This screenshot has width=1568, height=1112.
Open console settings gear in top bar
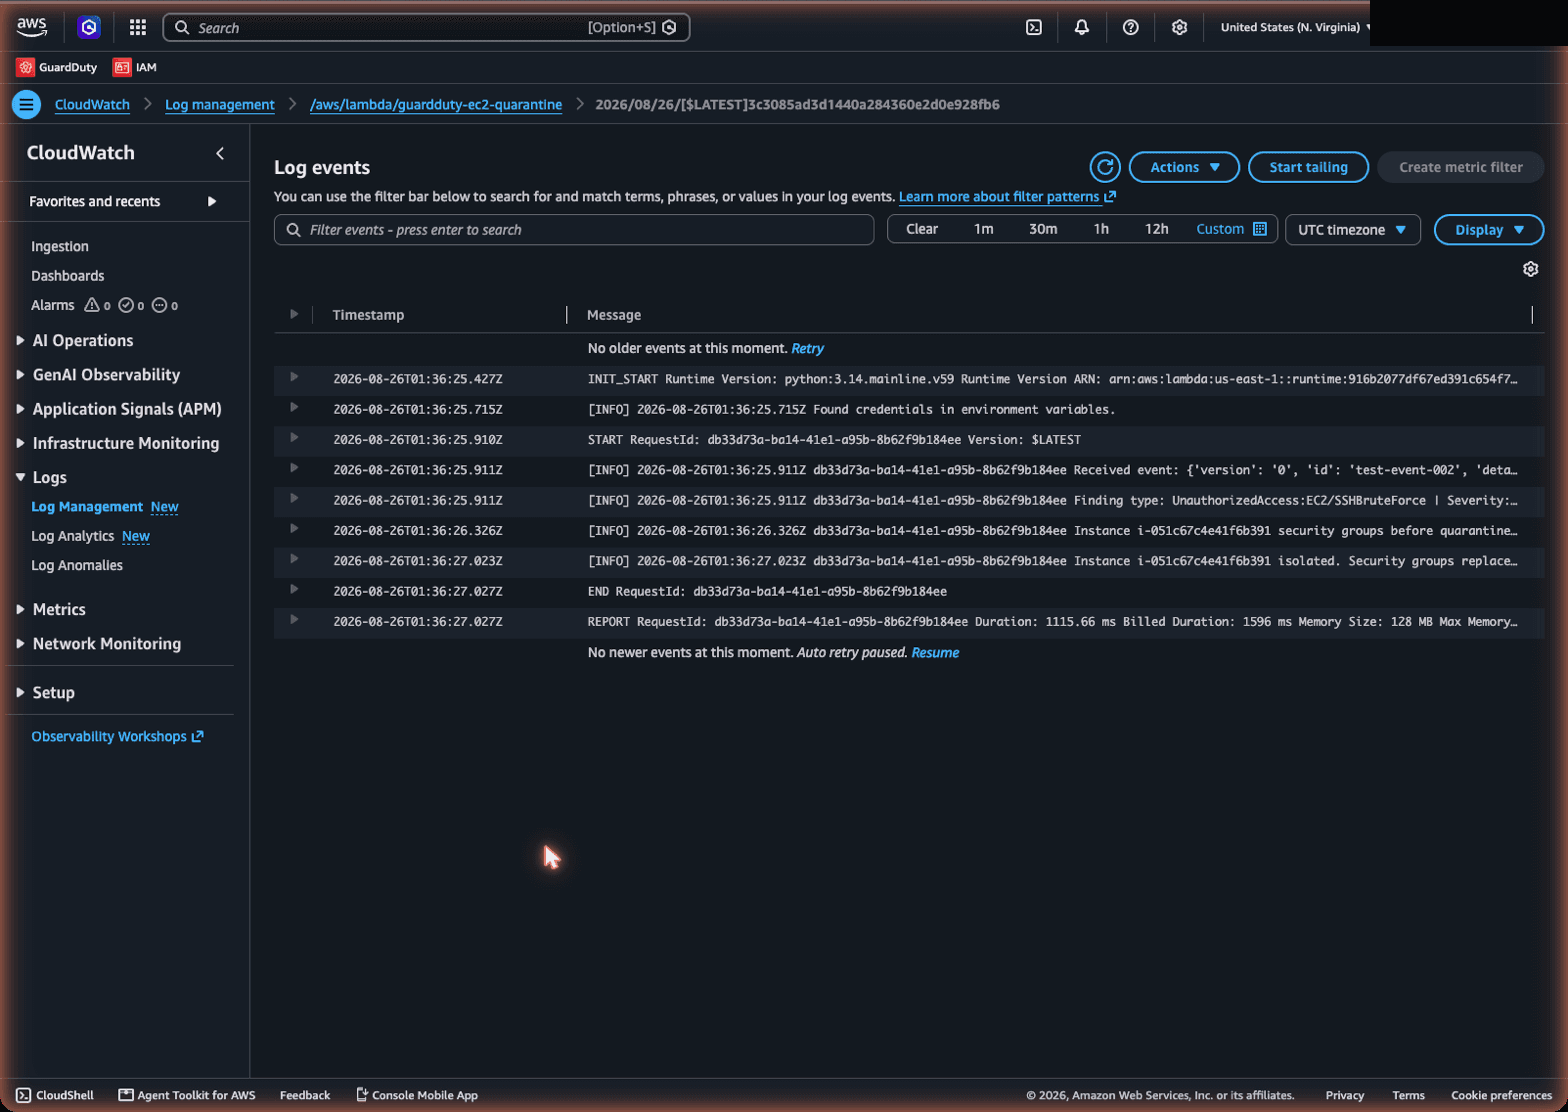[1180, 27]
